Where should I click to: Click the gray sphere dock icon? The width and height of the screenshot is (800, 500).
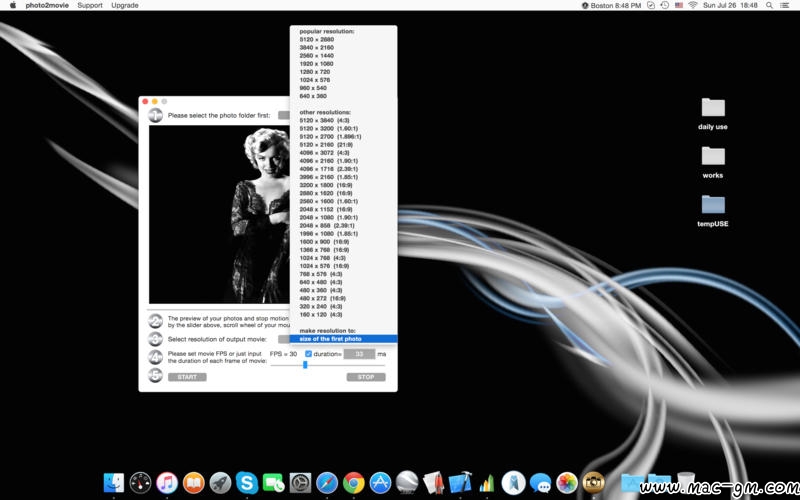pyautogui.click(x=407, y=482)
